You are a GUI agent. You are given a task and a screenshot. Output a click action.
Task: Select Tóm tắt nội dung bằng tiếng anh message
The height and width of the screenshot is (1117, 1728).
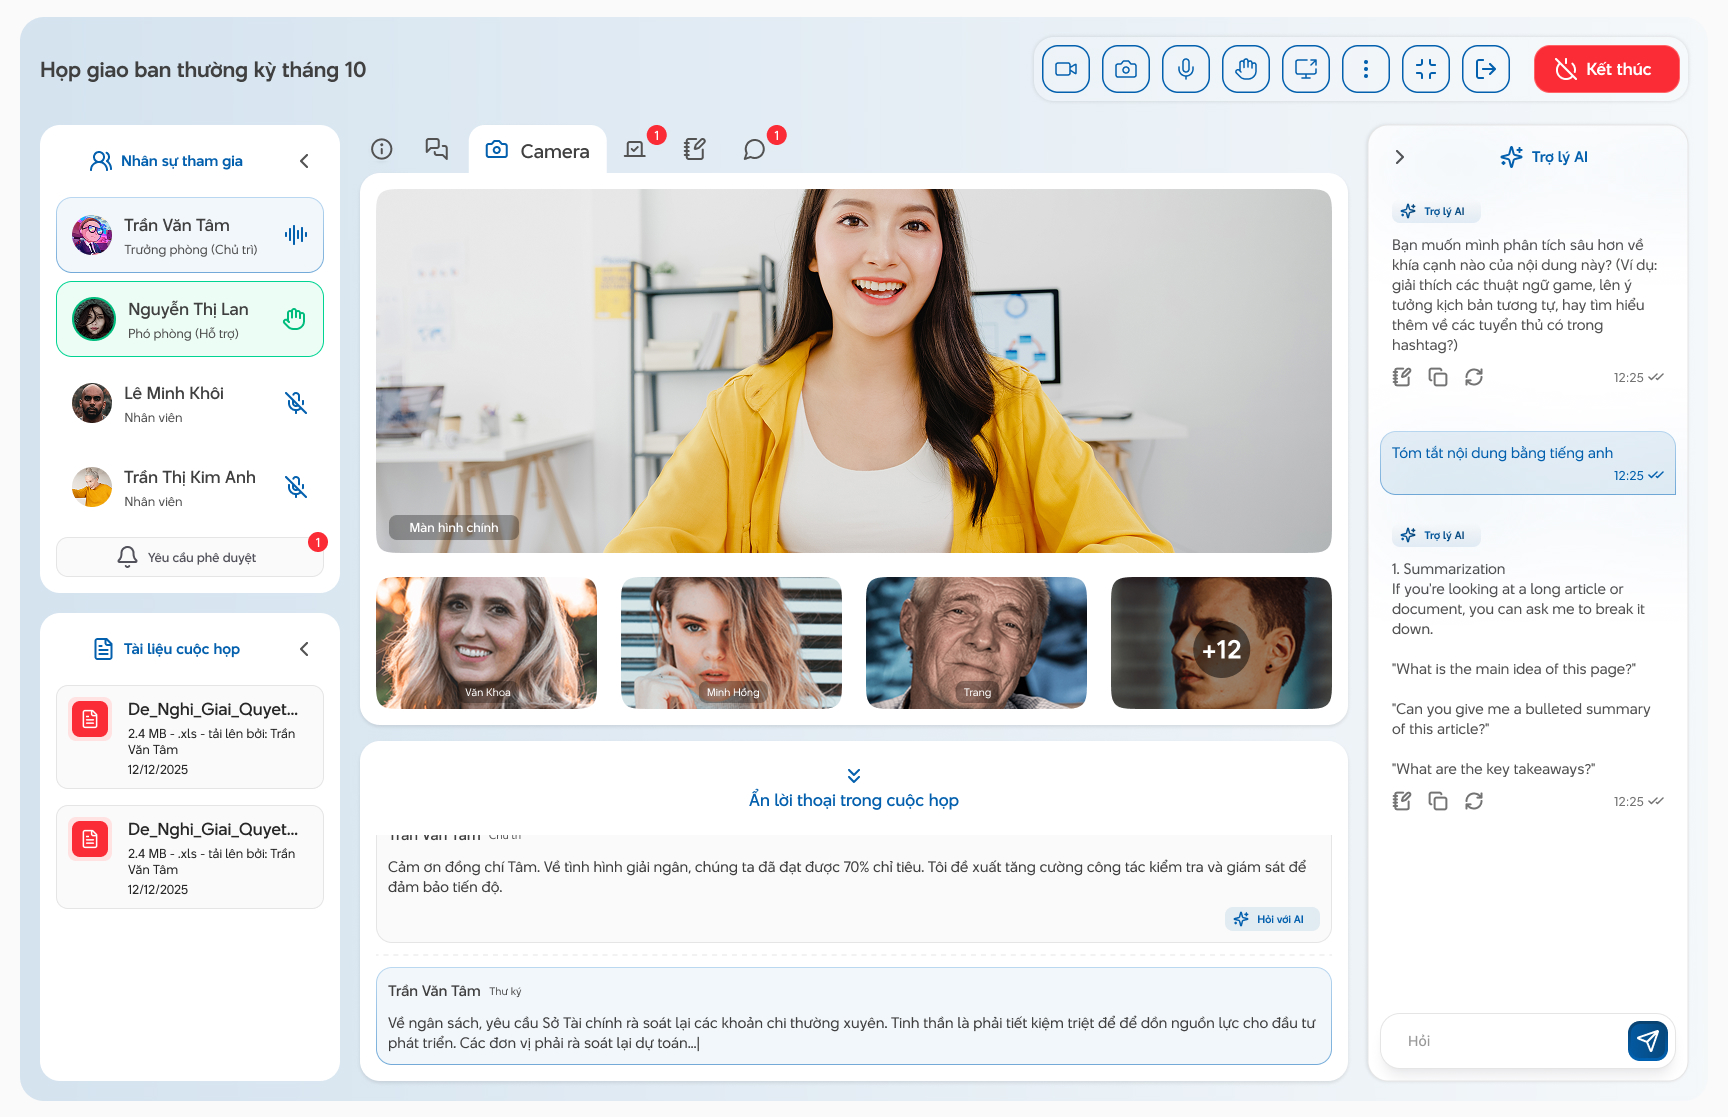tap(1528, 463)
